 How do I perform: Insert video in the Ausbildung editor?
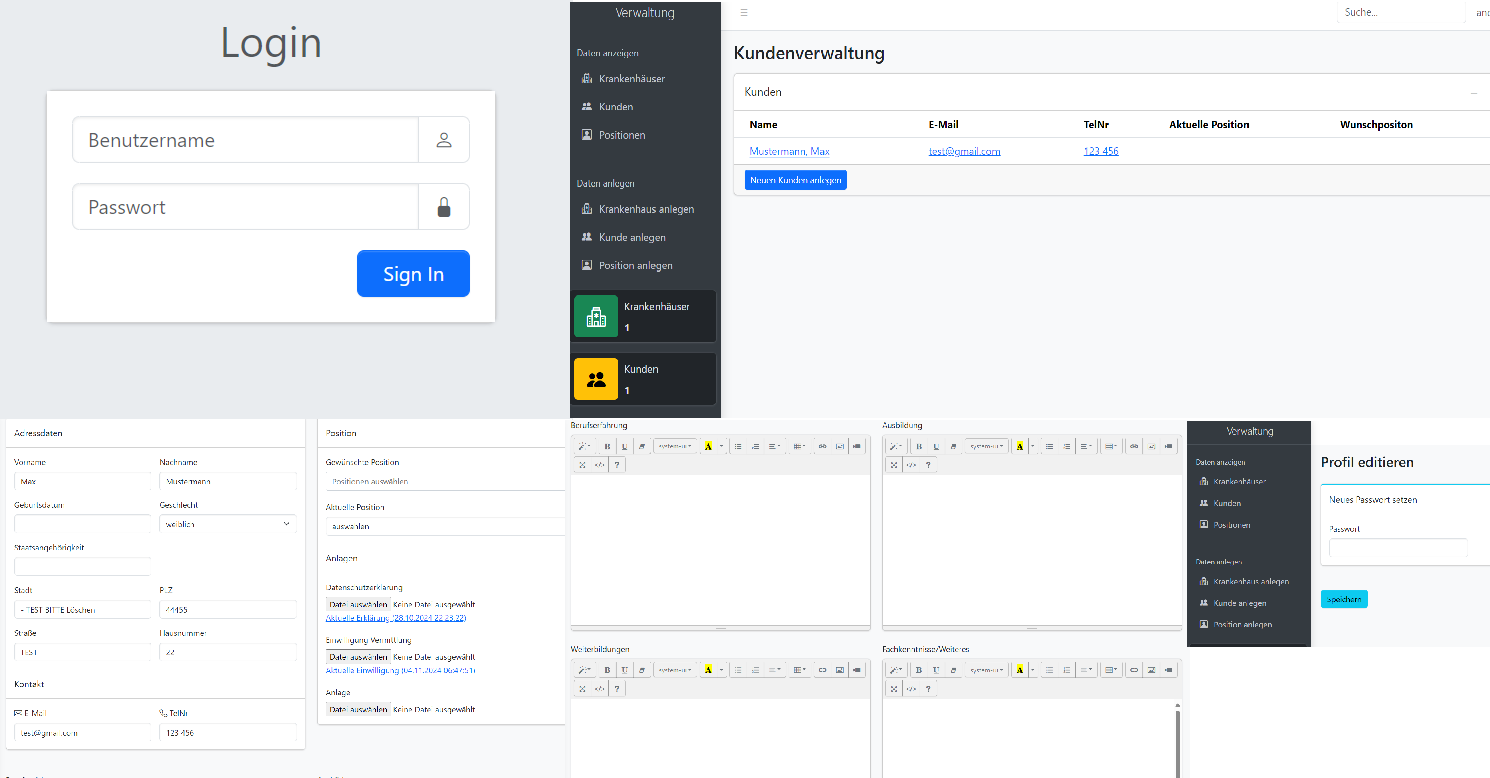click(x=1168, y=446)
